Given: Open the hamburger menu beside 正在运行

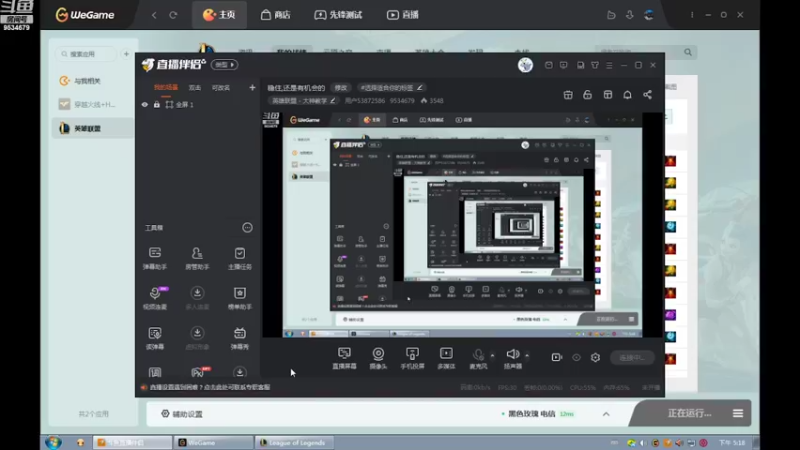Looking at the screenshot, I should [738, 413].
